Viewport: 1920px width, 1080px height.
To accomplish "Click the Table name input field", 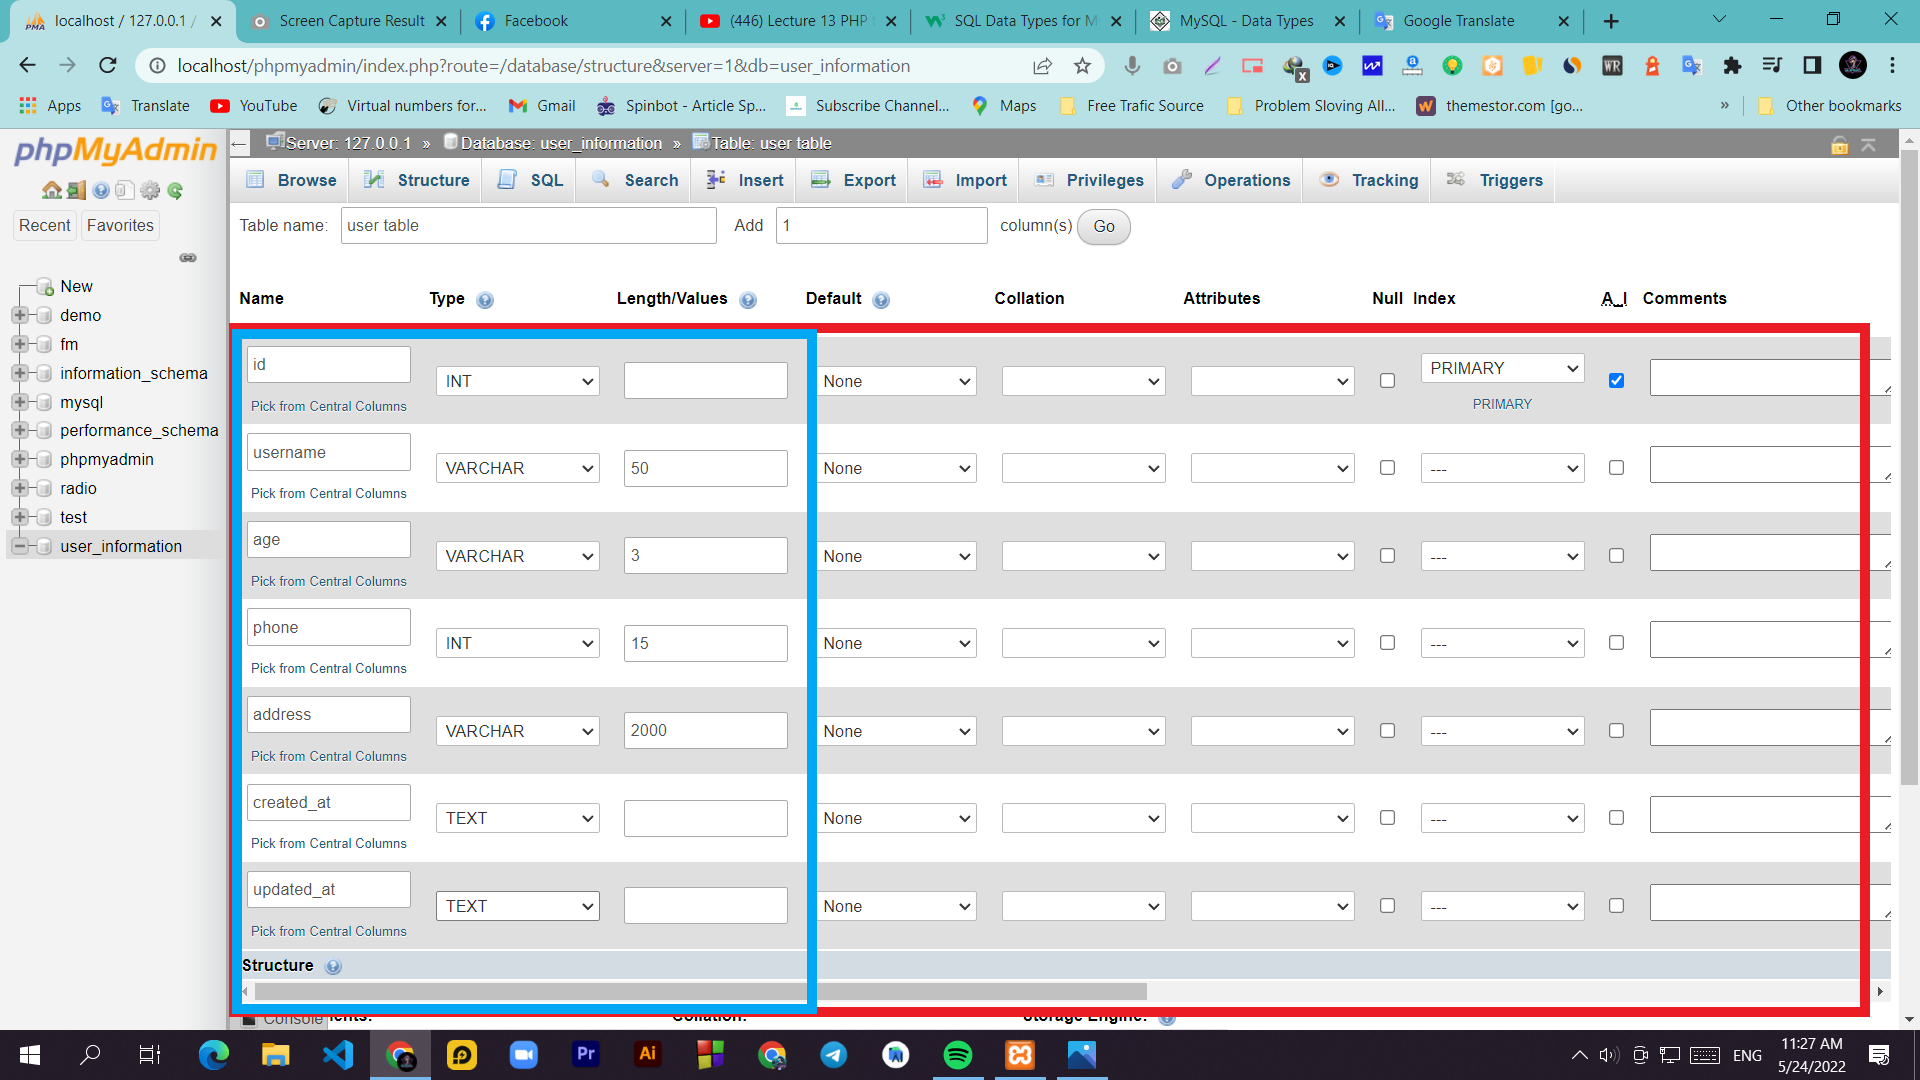I will [528, 225].
